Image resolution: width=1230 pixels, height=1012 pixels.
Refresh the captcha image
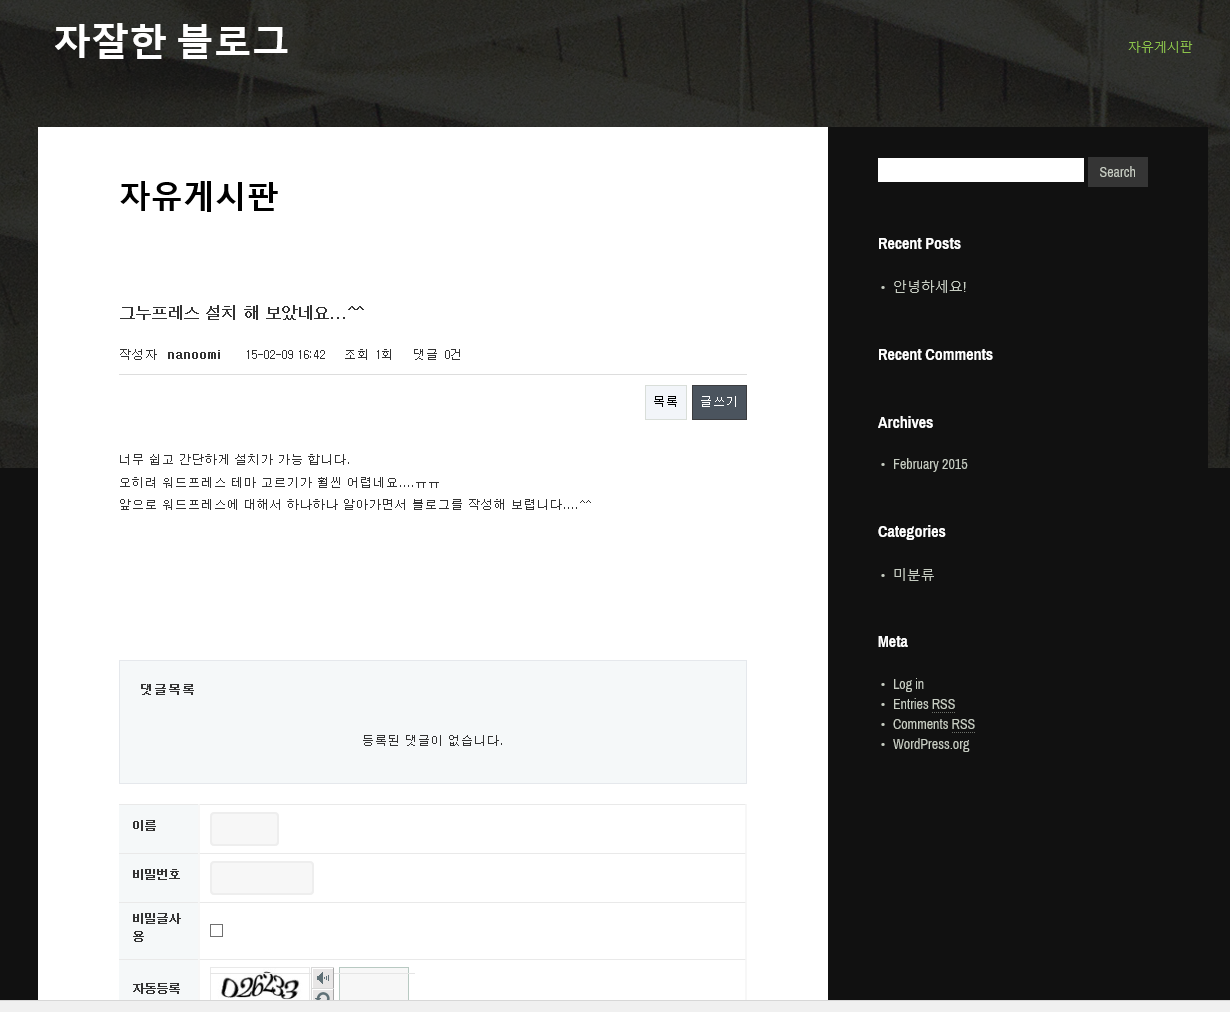322,996
